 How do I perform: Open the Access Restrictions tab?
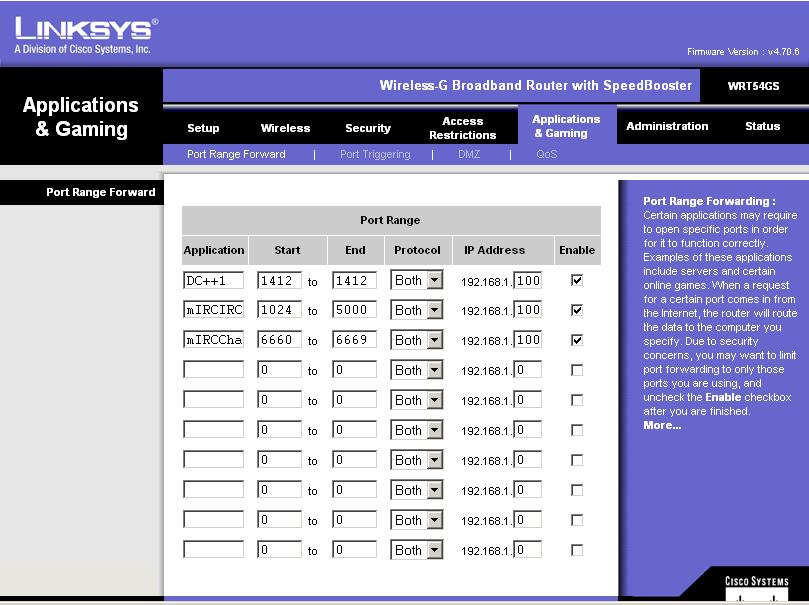(463, 128)
